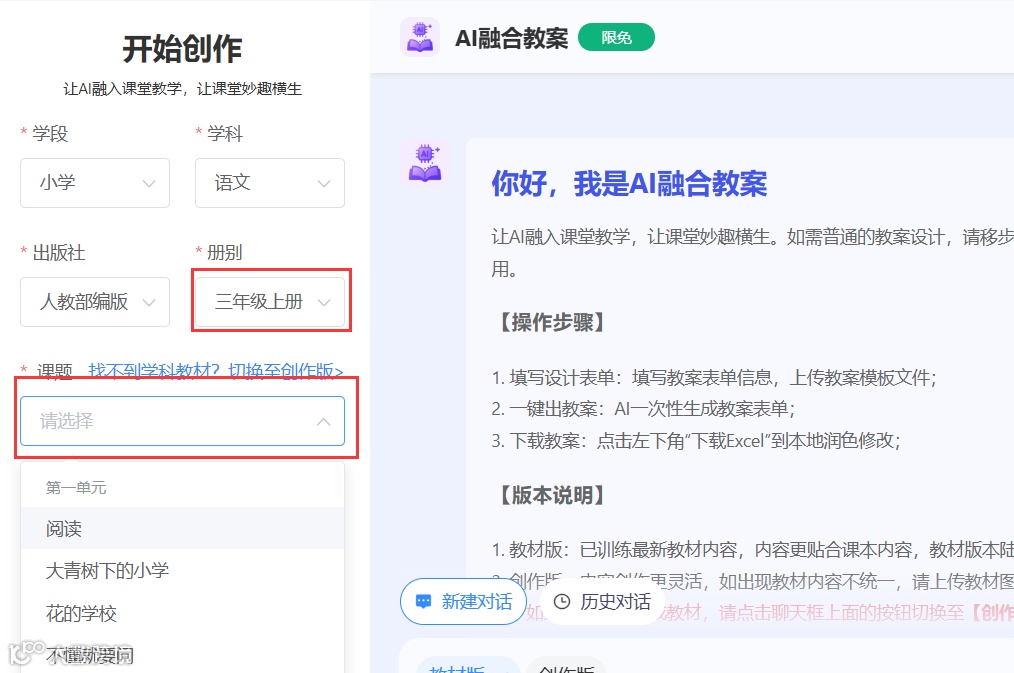Click the AI融合教案 header title
1014x673 pixels.
(511, 38)
